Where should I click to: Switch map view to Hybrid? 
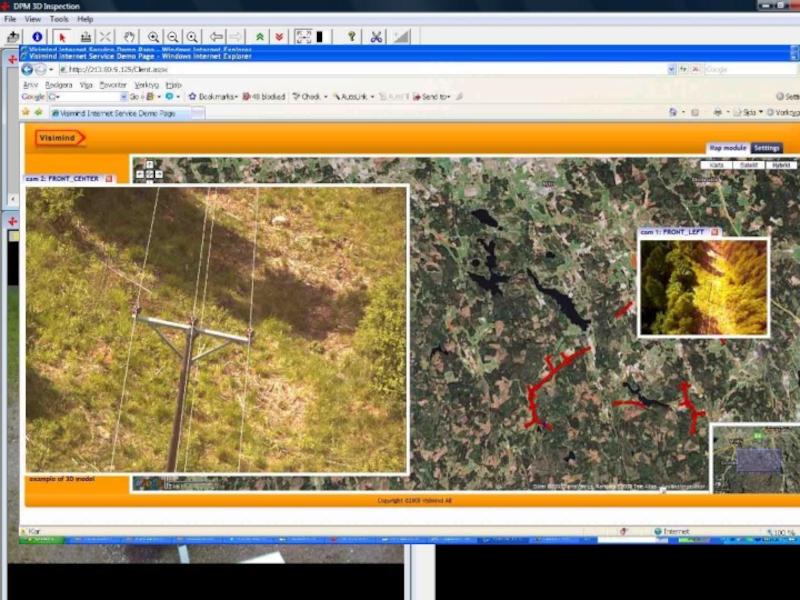(x=781, y=165)
